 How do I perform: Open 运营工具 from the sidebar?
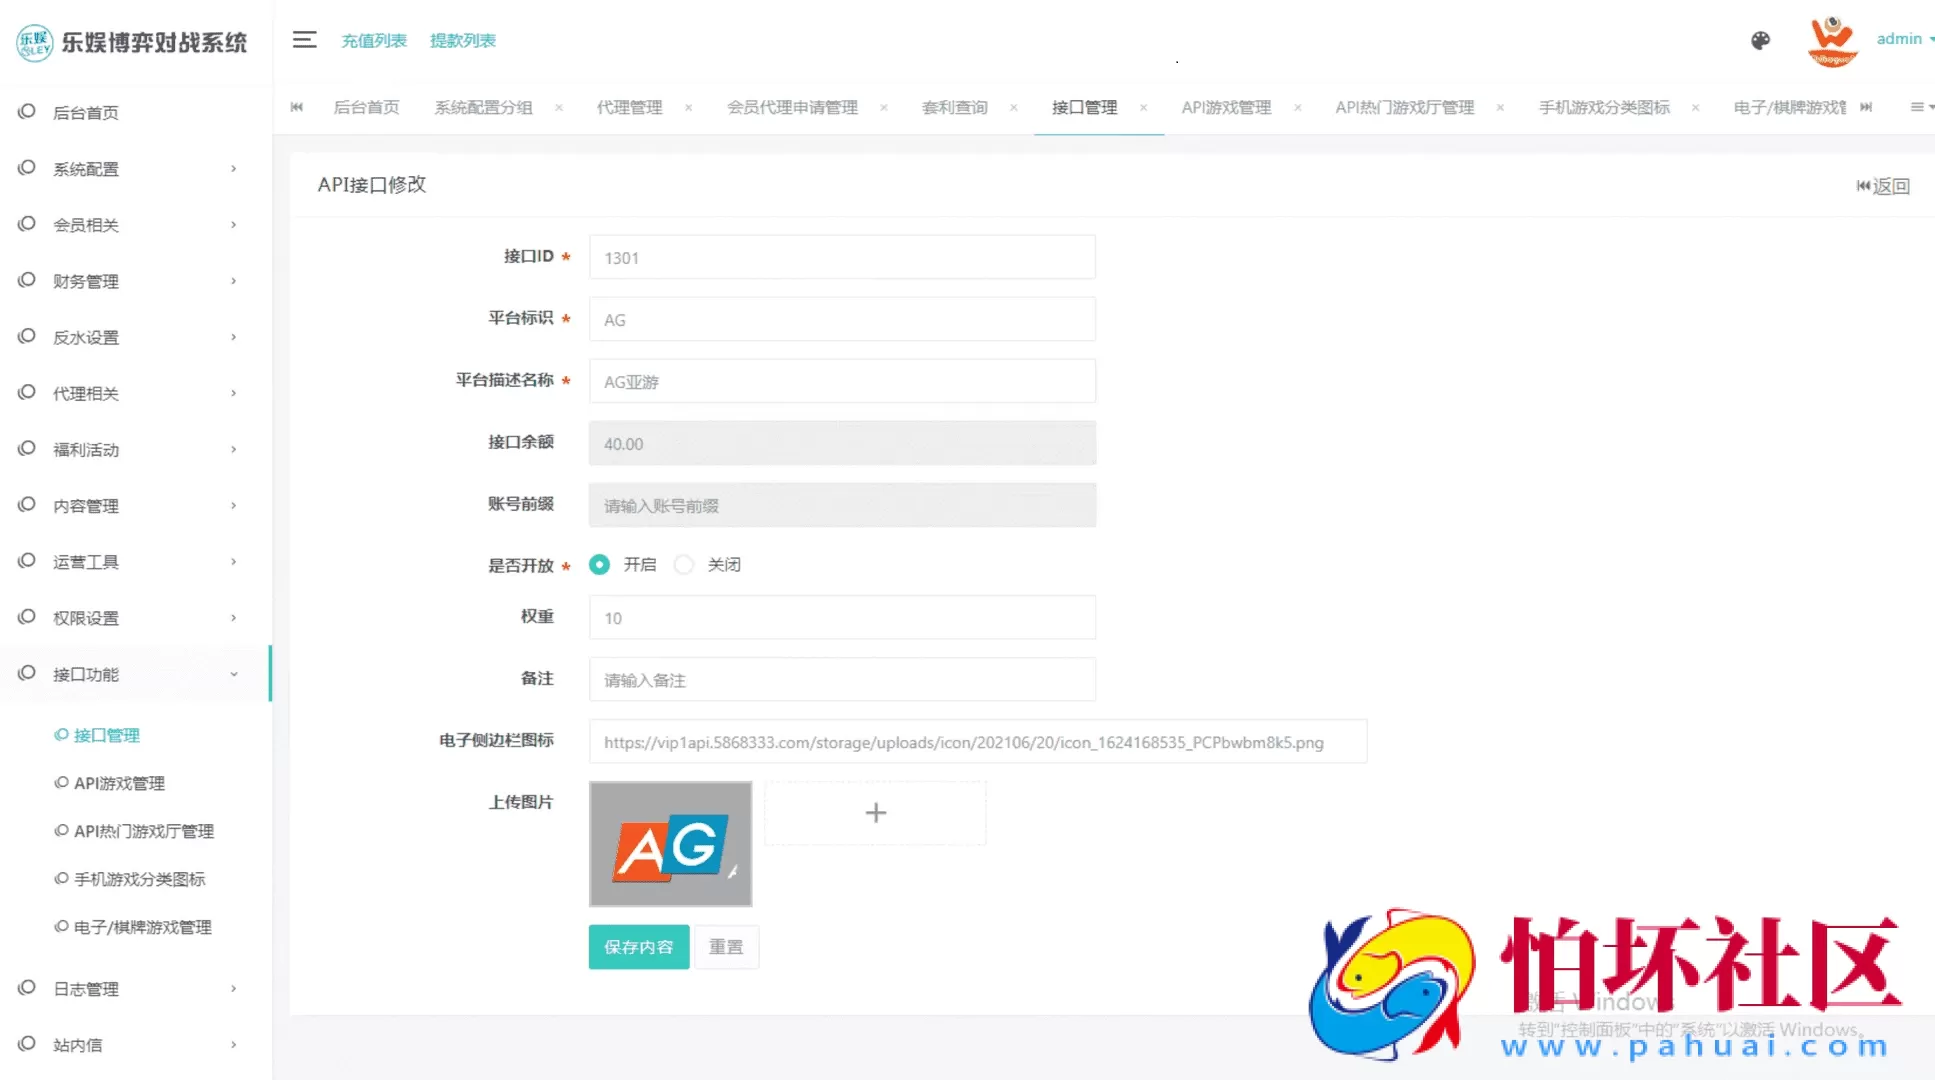(85, 561)
